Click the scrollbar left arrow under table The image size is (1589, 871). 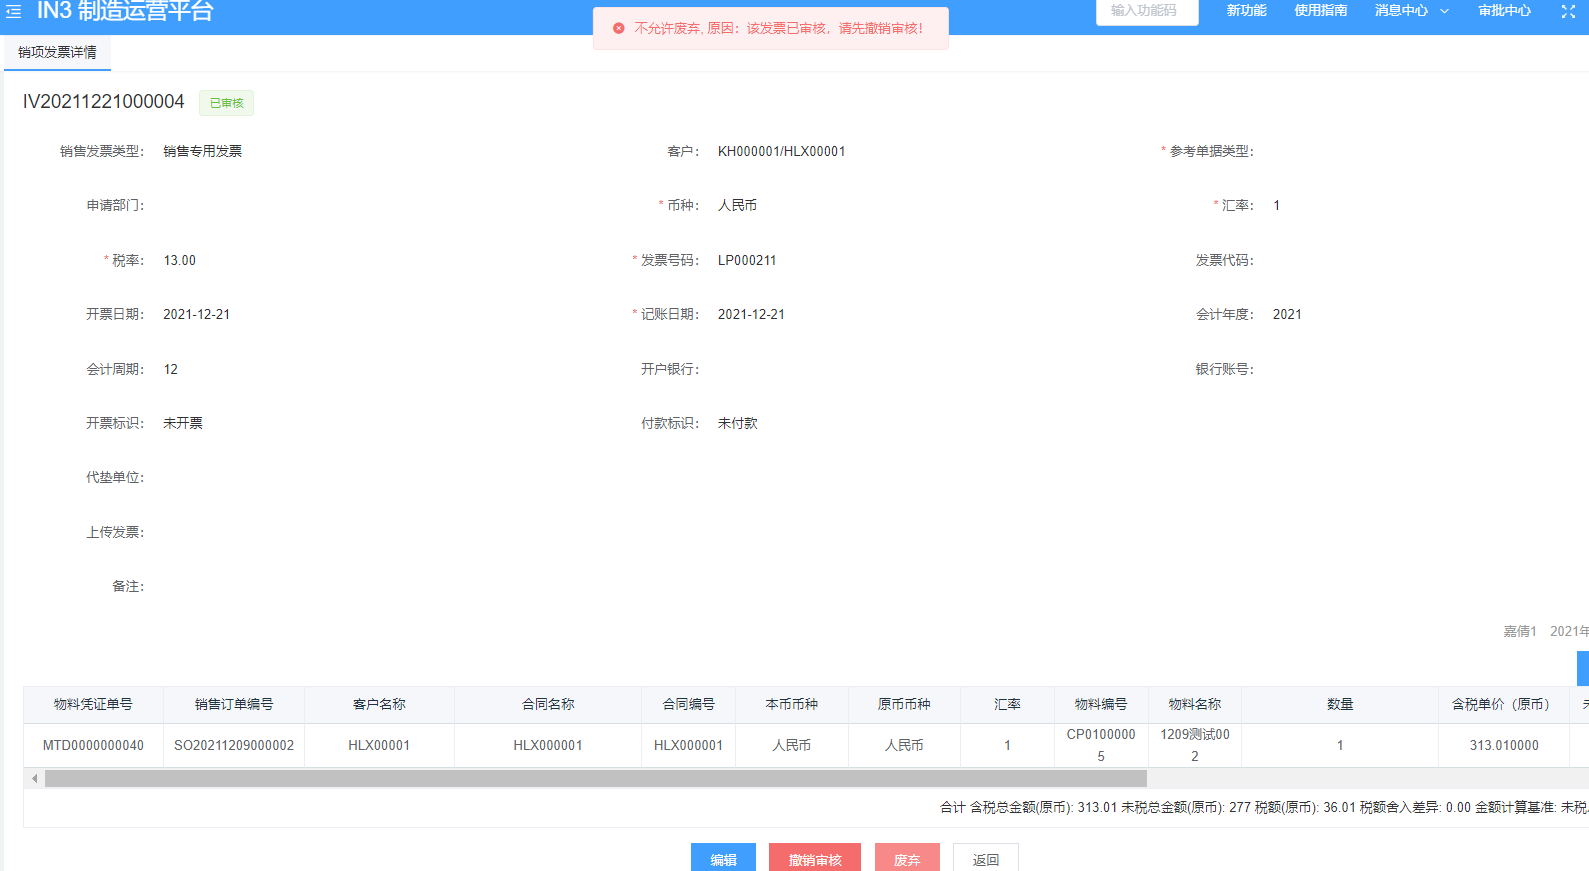click(35, 778)
